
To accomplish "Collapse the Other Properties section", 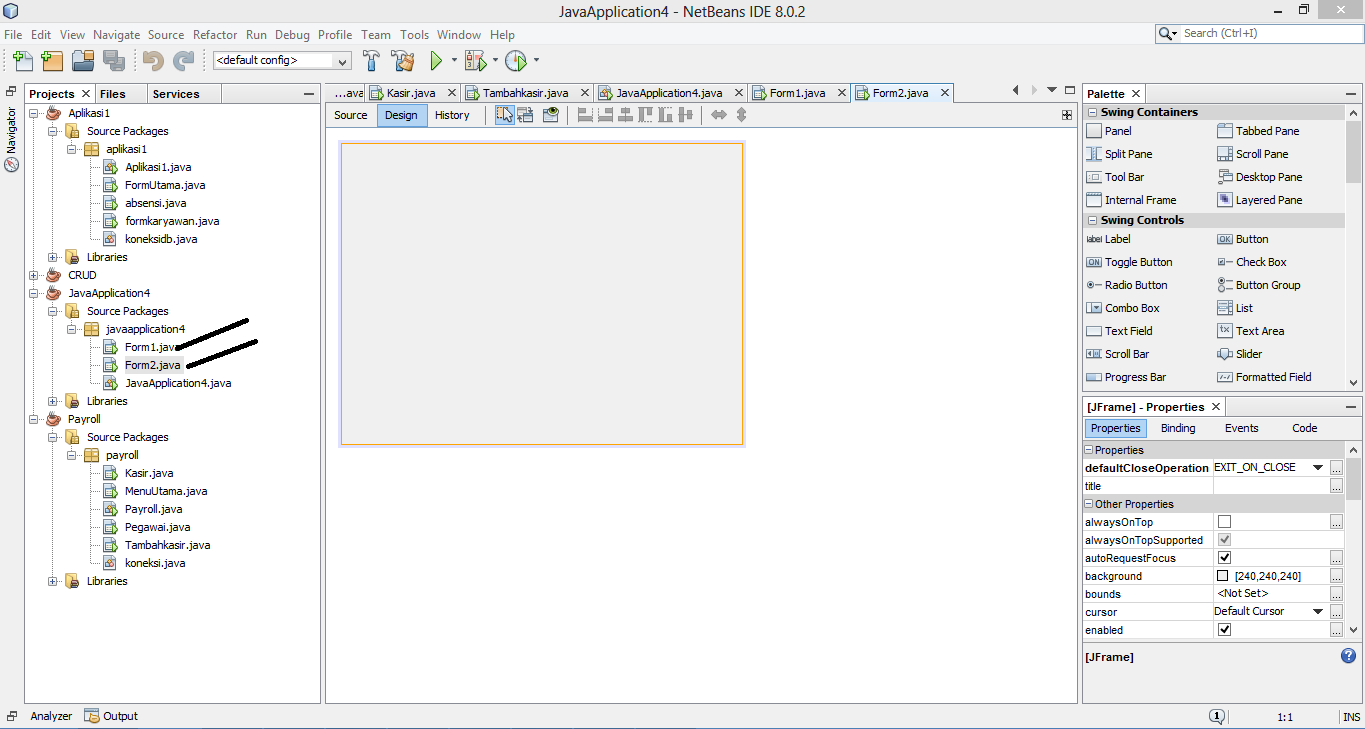I will click(1090, 505).
